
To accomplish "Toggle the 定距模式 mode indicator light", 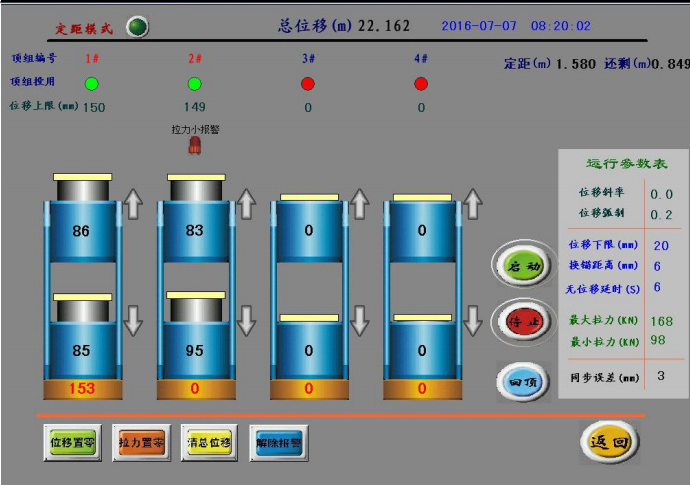I will pos(138,27).
